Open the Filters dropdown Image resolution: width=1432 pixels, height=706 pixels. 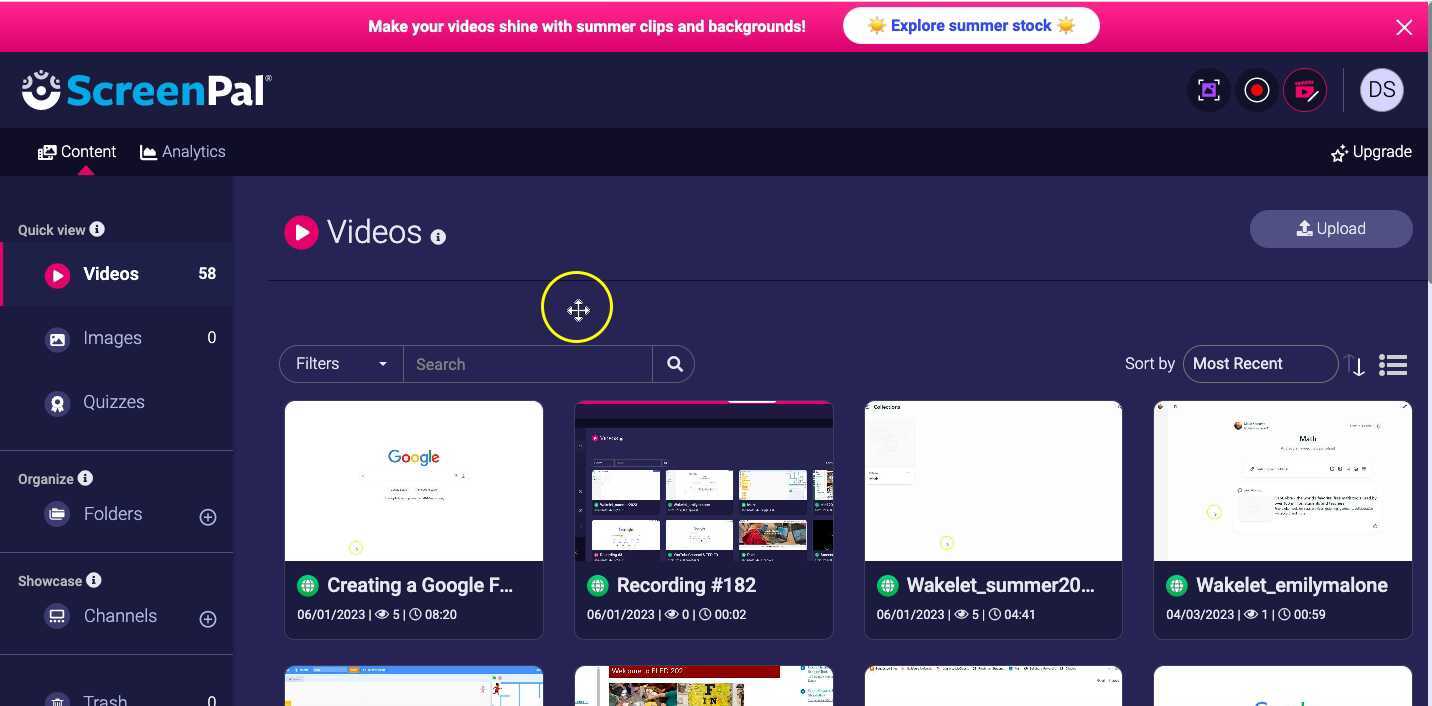click(340, 364)
